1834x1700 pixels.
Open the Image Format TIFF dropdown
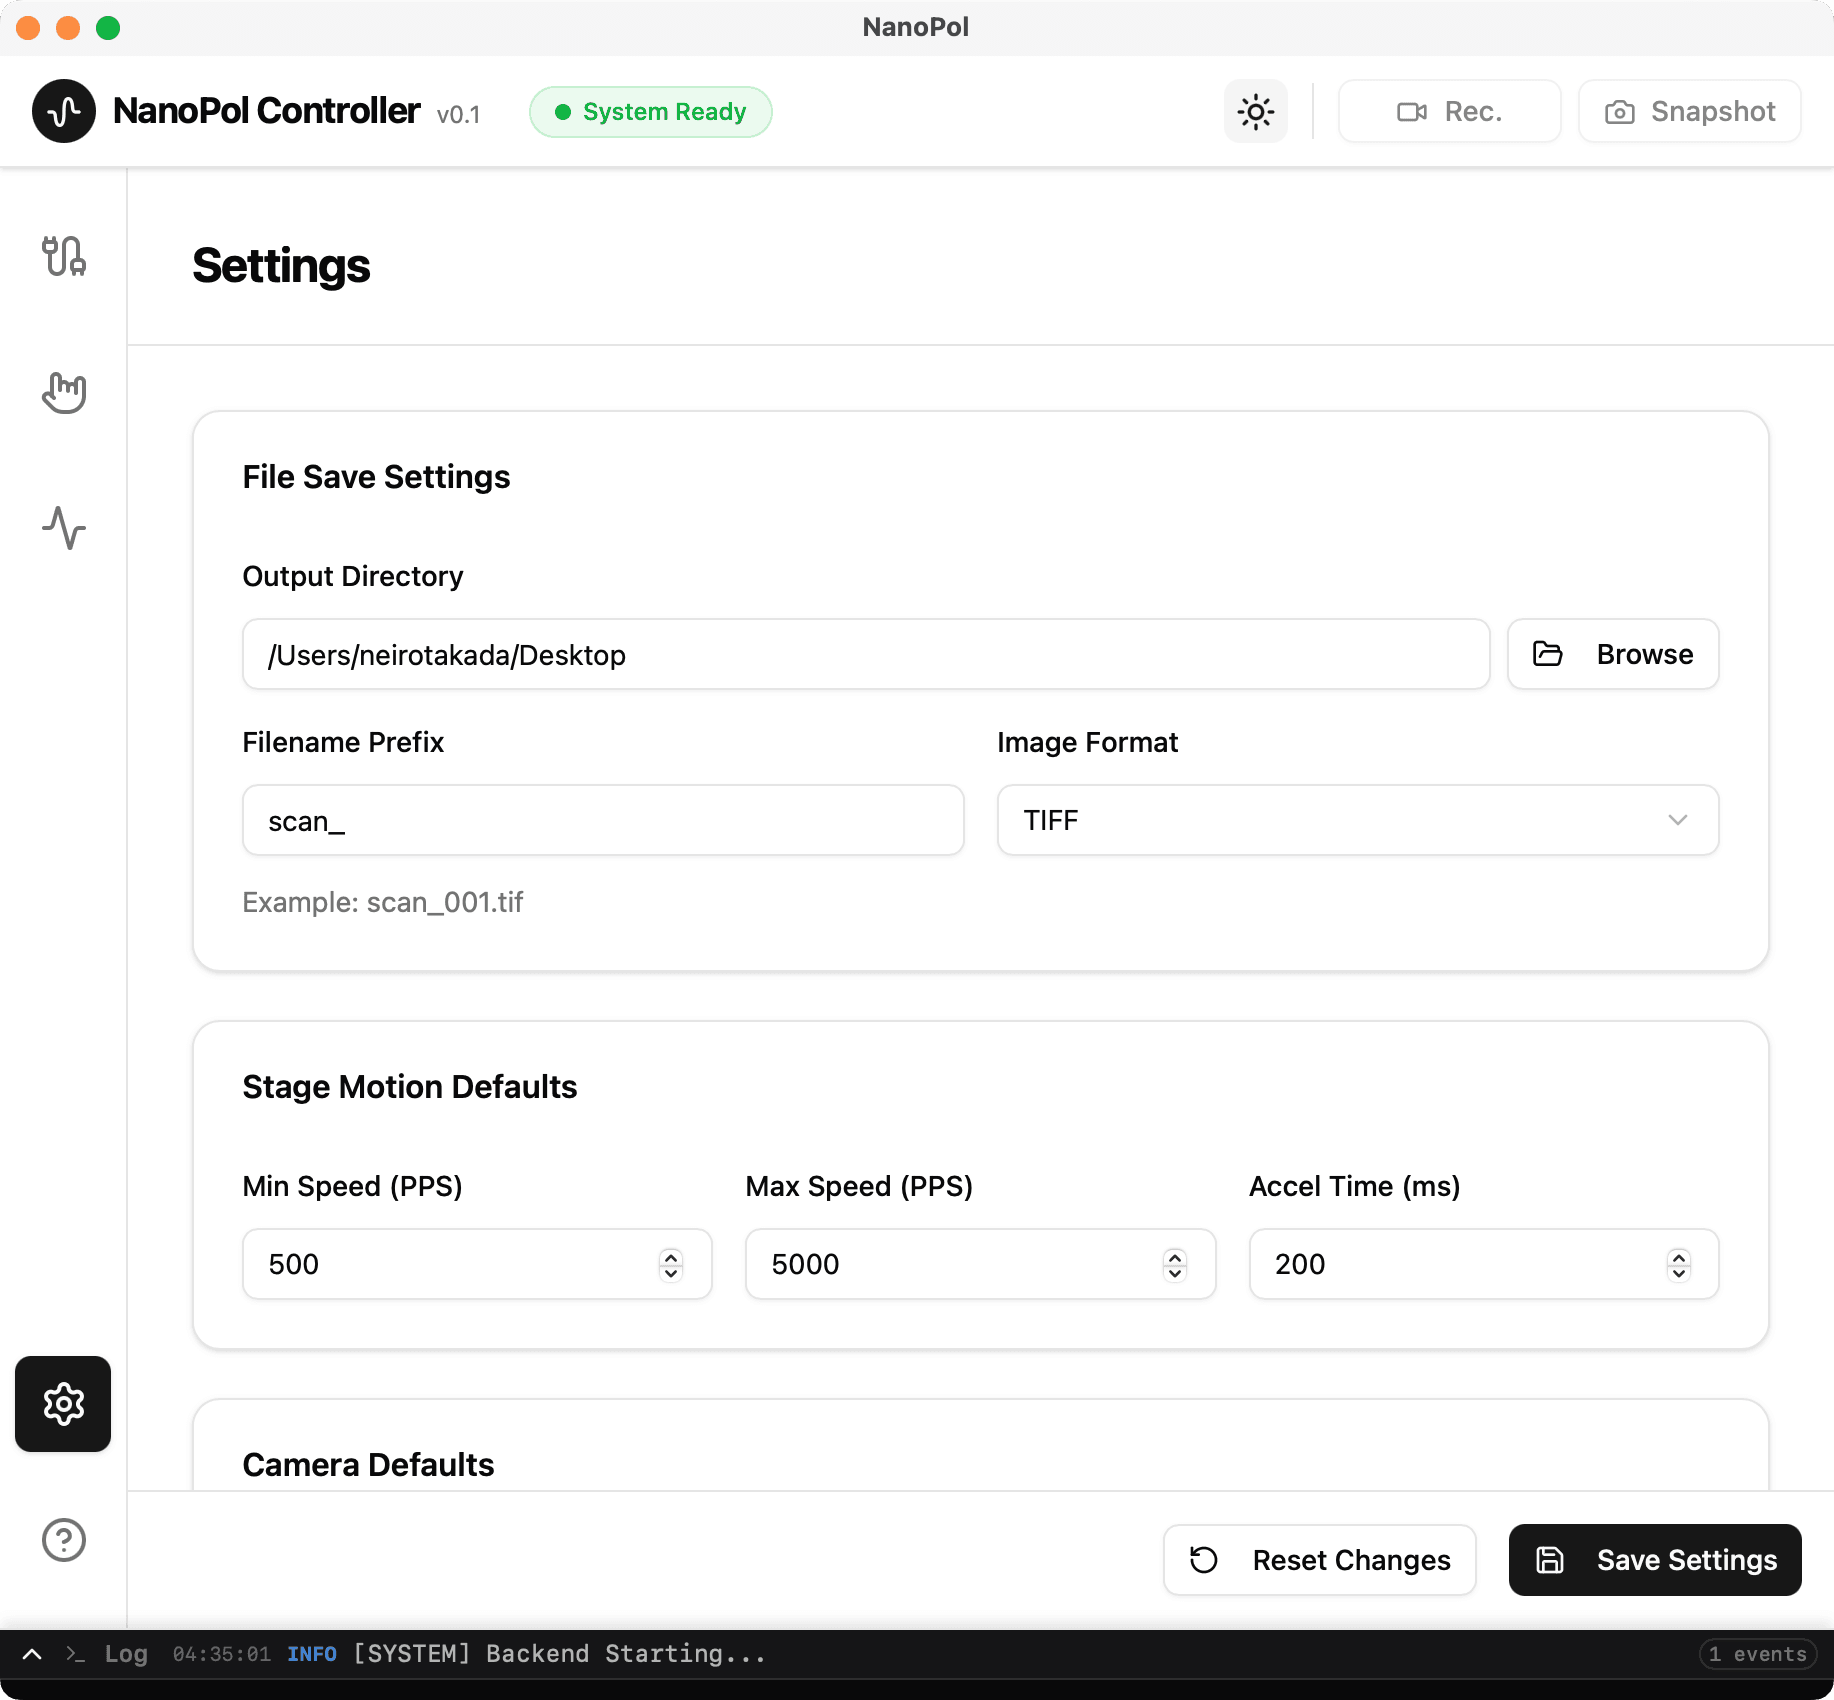pyautogui.click(x=1357, y=820)
